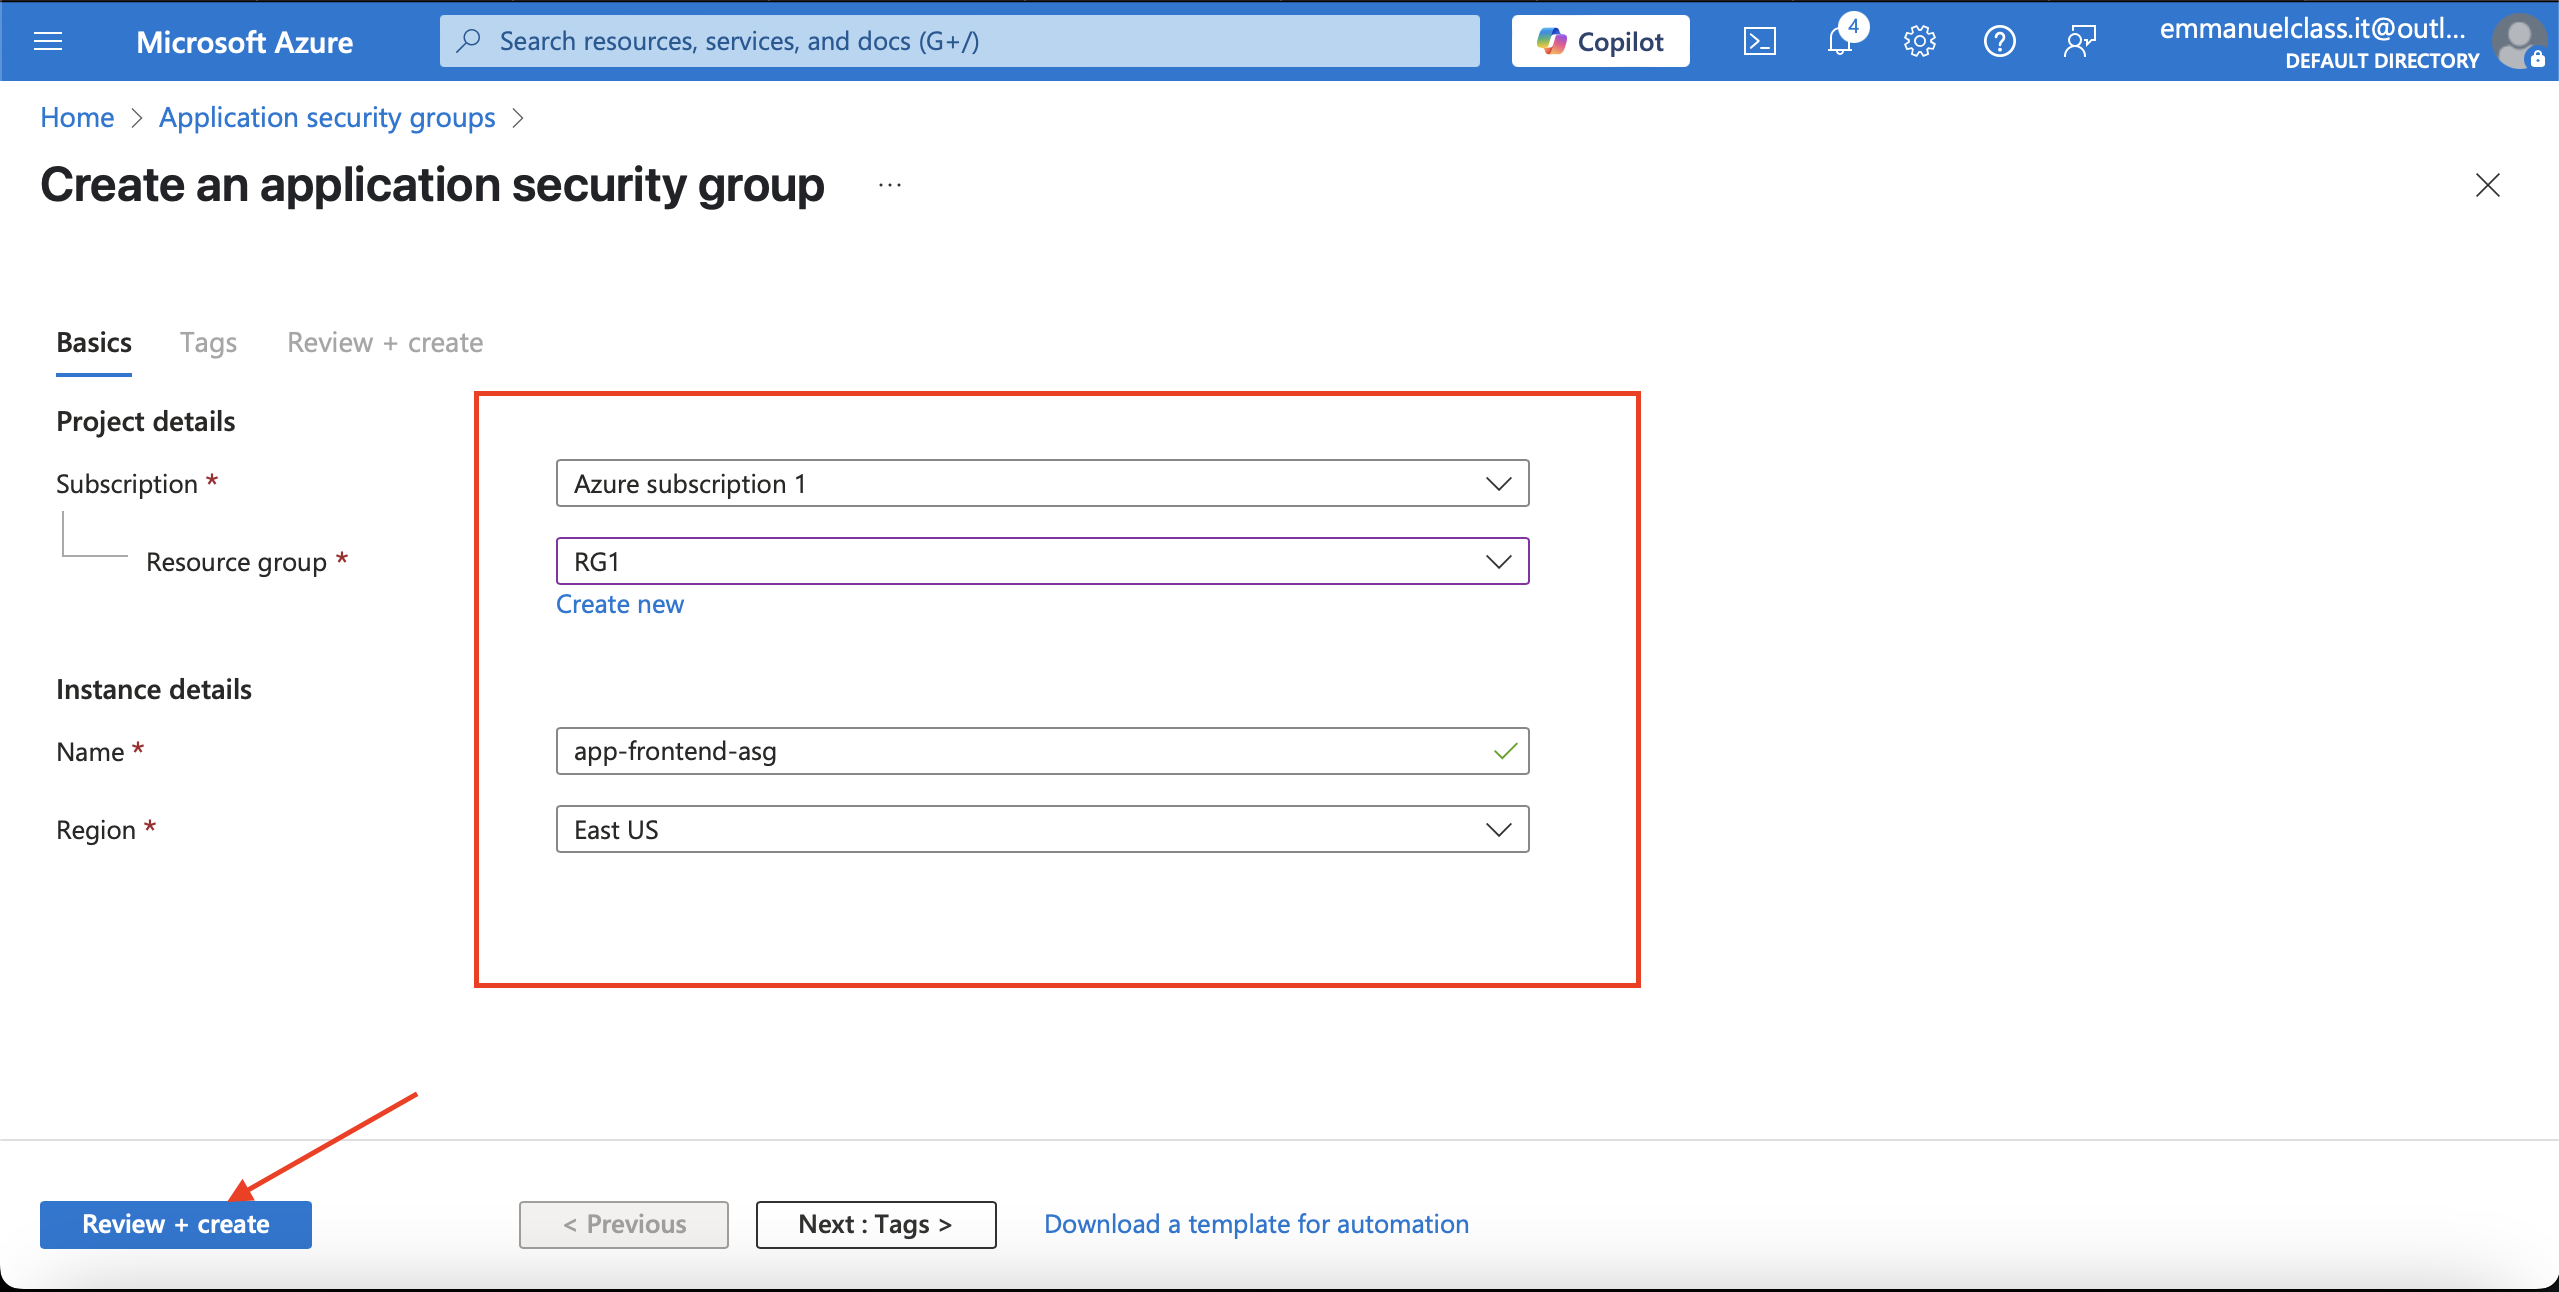Launch Copilot
This screenshot has height=1292, width=2559.
tap(1600, 41)
